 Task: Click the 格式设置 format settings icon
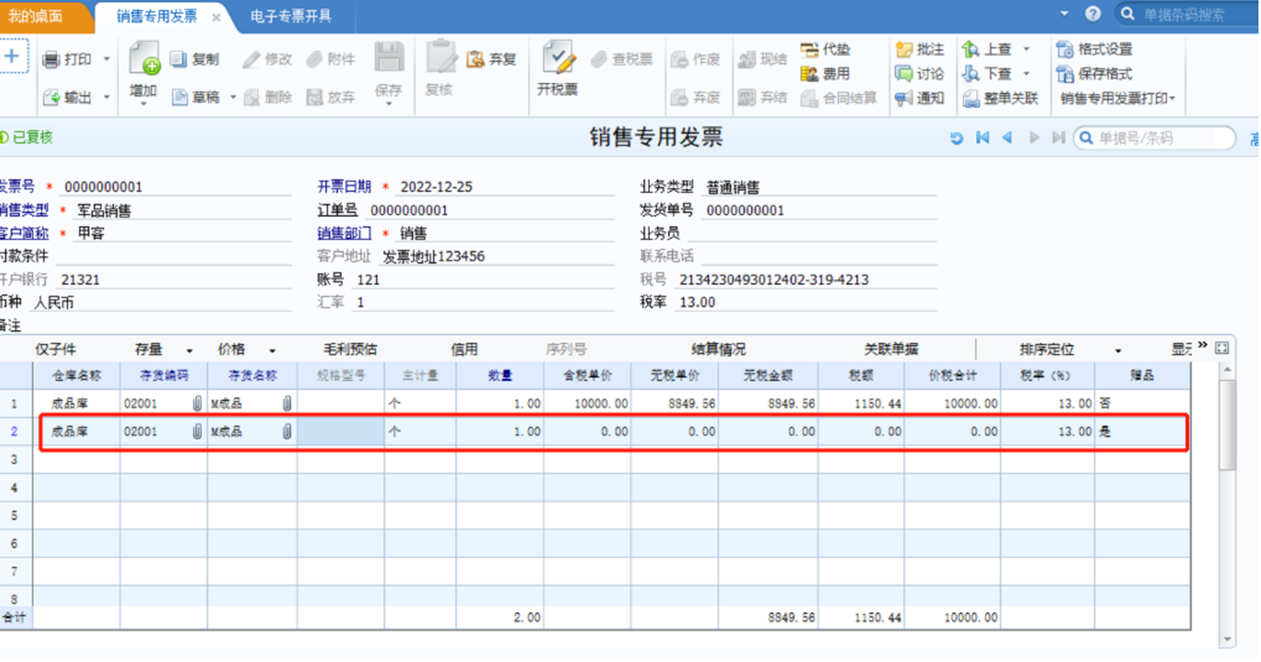click(x=1064, y=49)
